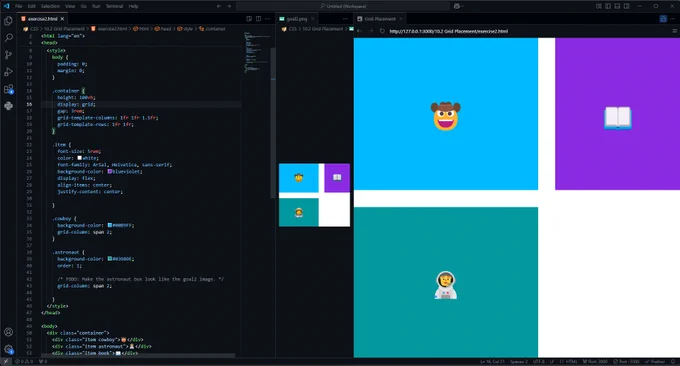Screen dimensions: 680x366
Task: Expand the 10.2 Grid Placement breadcrumb
Action: pos(64,29)
